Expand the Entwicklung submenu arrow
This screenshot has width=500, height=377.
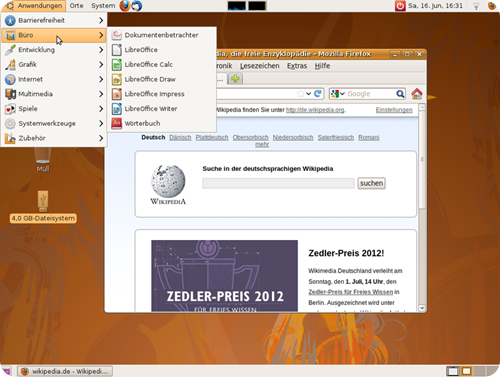[x=101, y=50]
